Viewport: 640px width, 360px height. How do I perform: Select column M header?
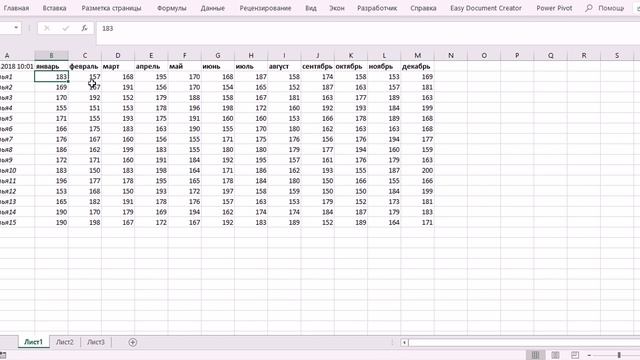418,56
